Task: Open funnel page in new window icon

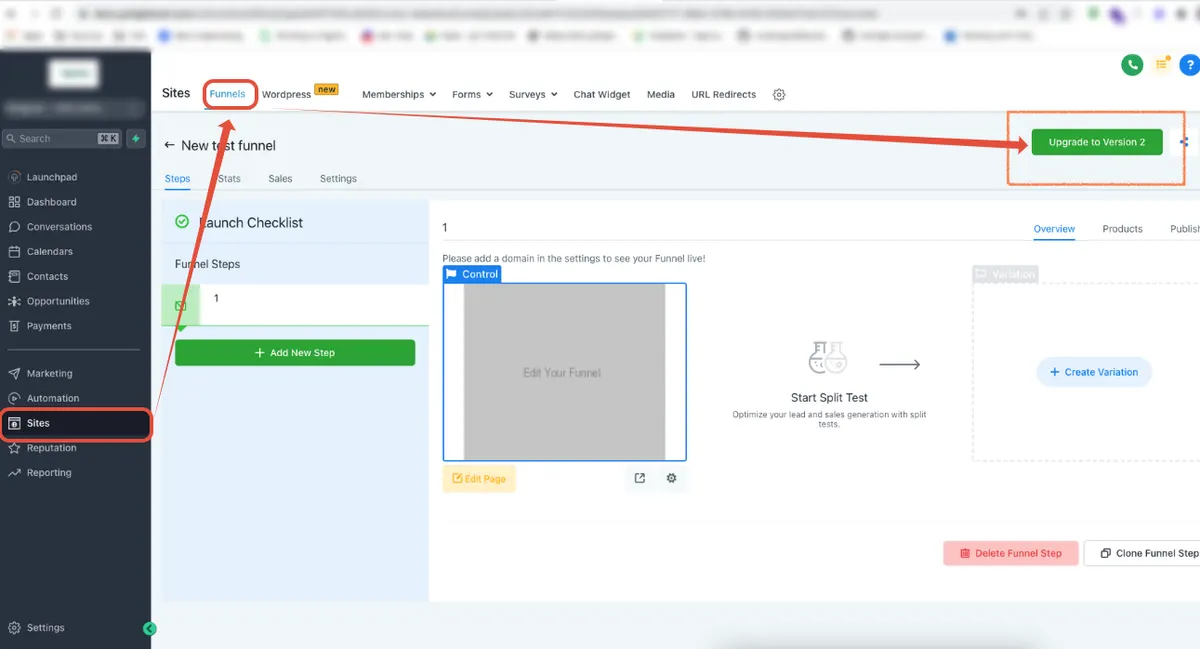Action: point(640,478)
